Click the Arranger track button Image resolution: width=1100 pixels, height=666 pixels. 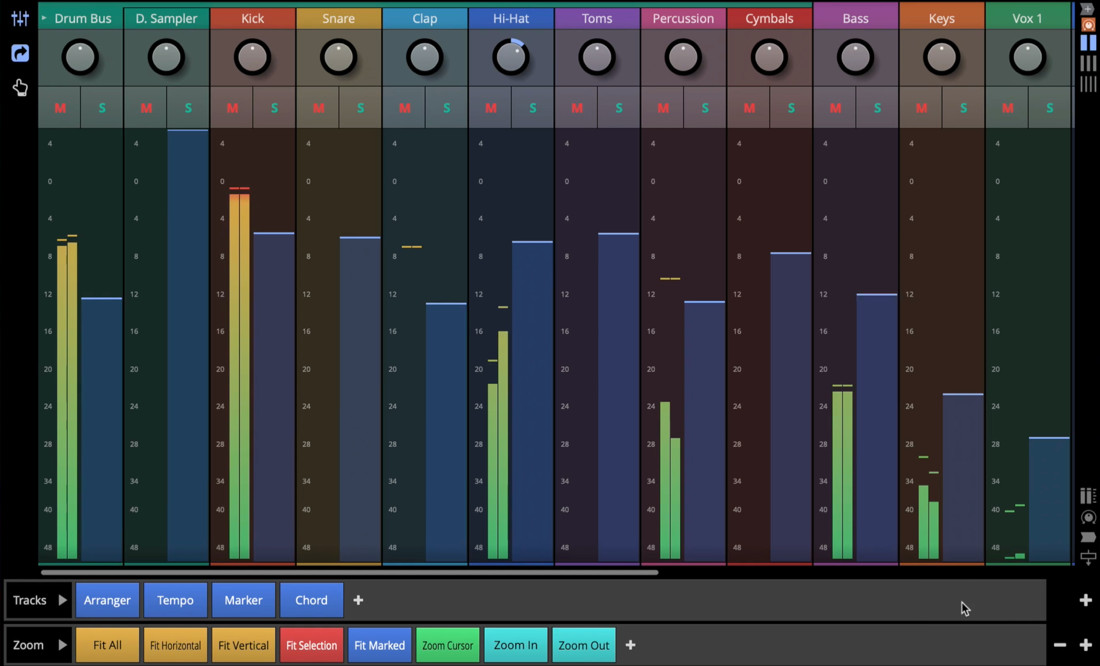click(107, 600)
